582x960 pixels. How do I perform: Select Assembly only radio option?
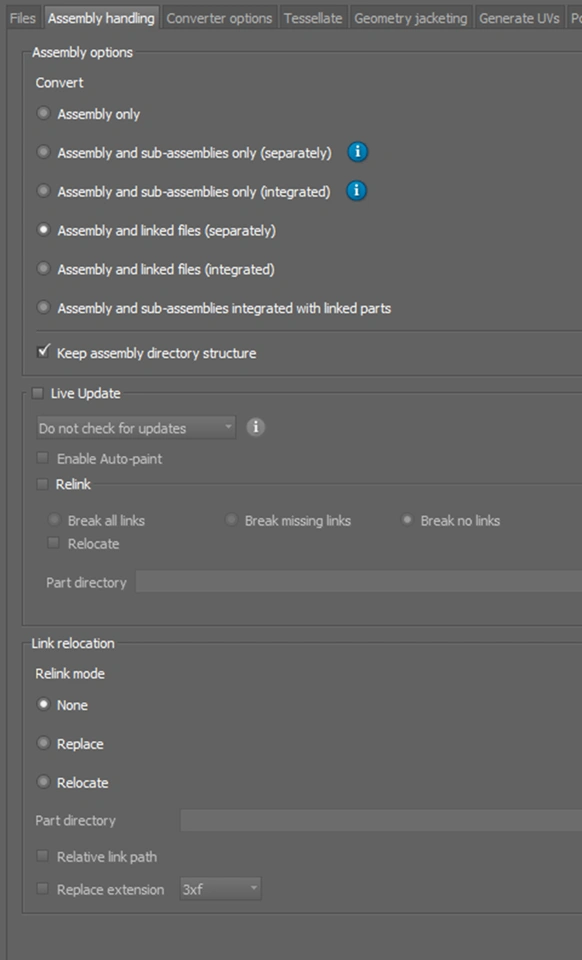(43, 114)
